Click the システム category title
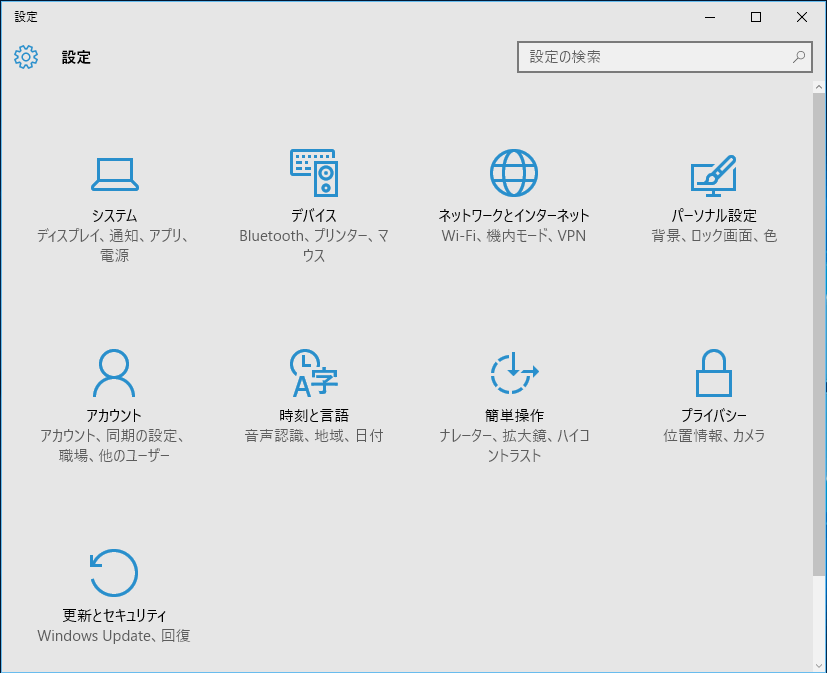 [114, 216]
